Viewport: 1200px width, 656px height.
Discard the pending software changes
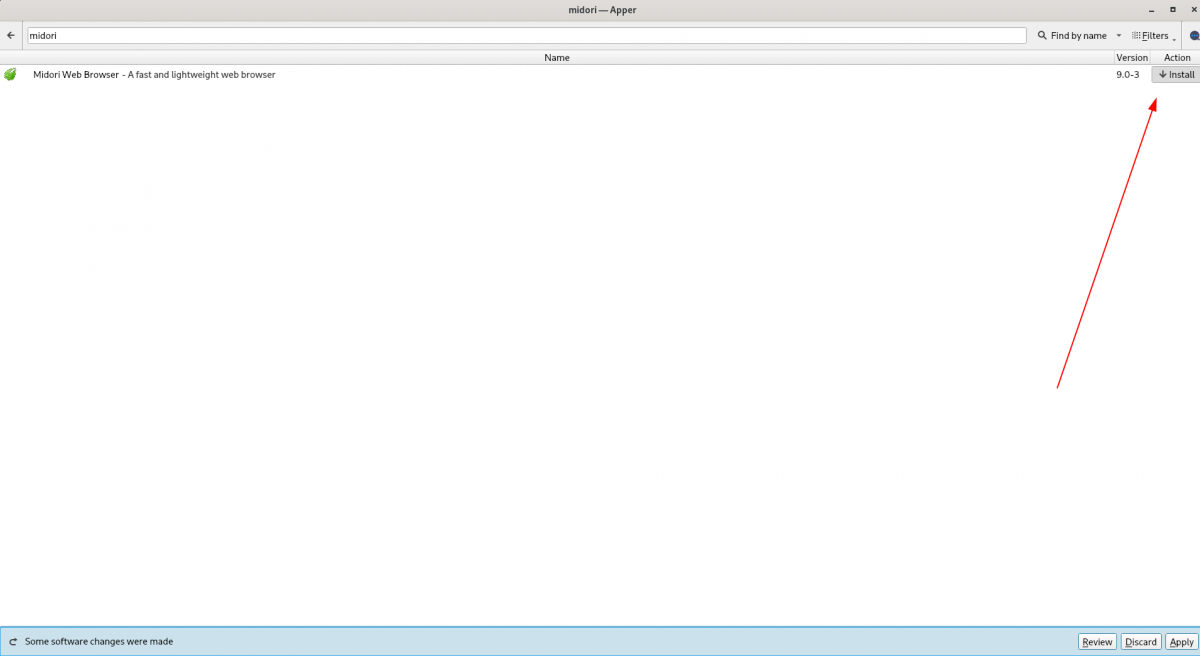pyautogui.click(x=1140, y=642)
